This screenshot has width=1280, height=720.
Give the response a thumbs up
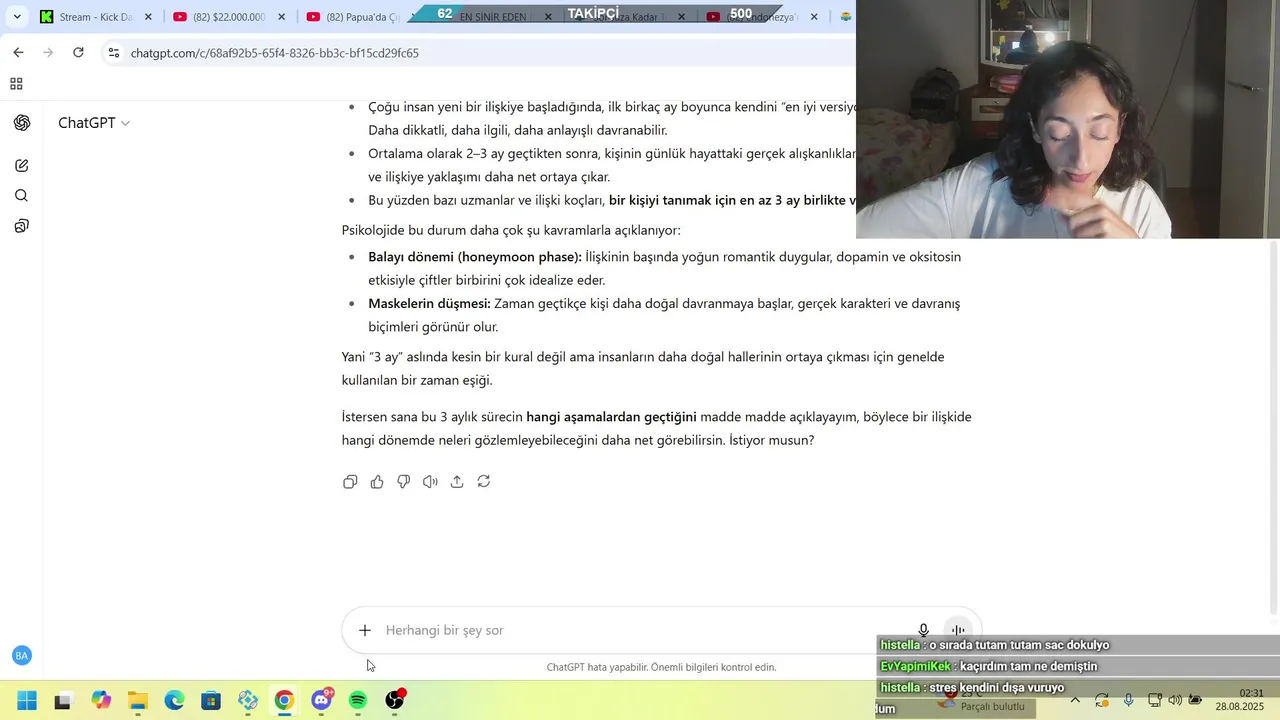377,482
